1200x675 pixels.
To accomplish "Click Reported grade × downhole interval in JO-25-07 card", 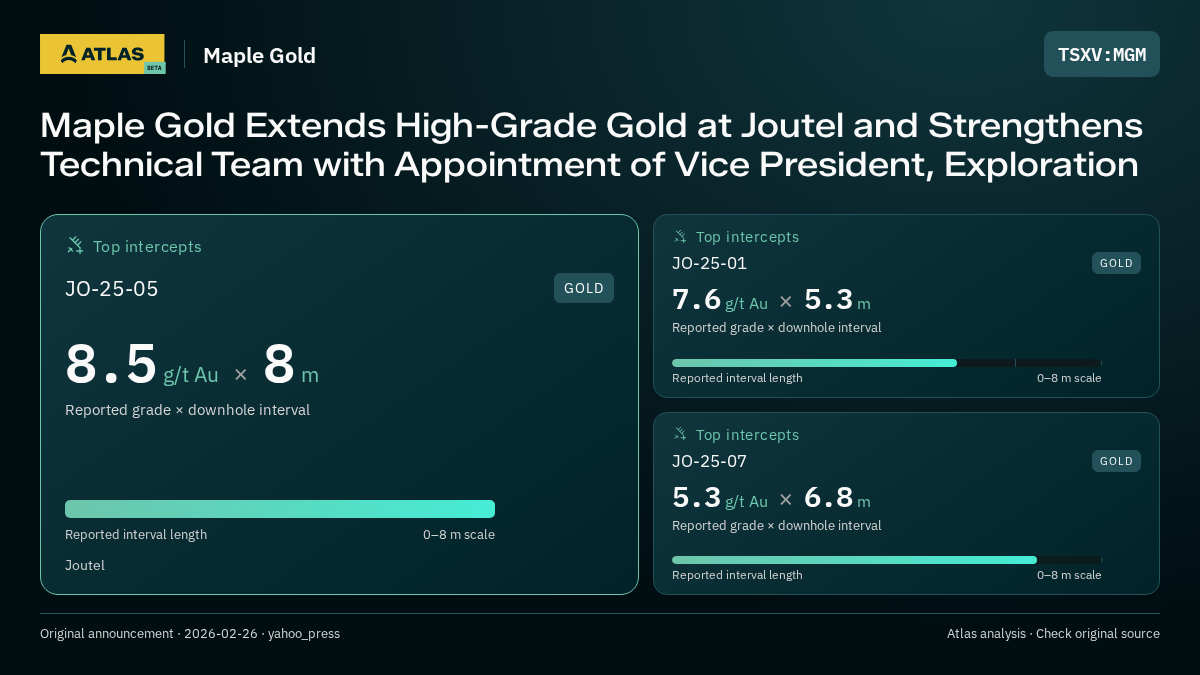I will click(777, 526).
